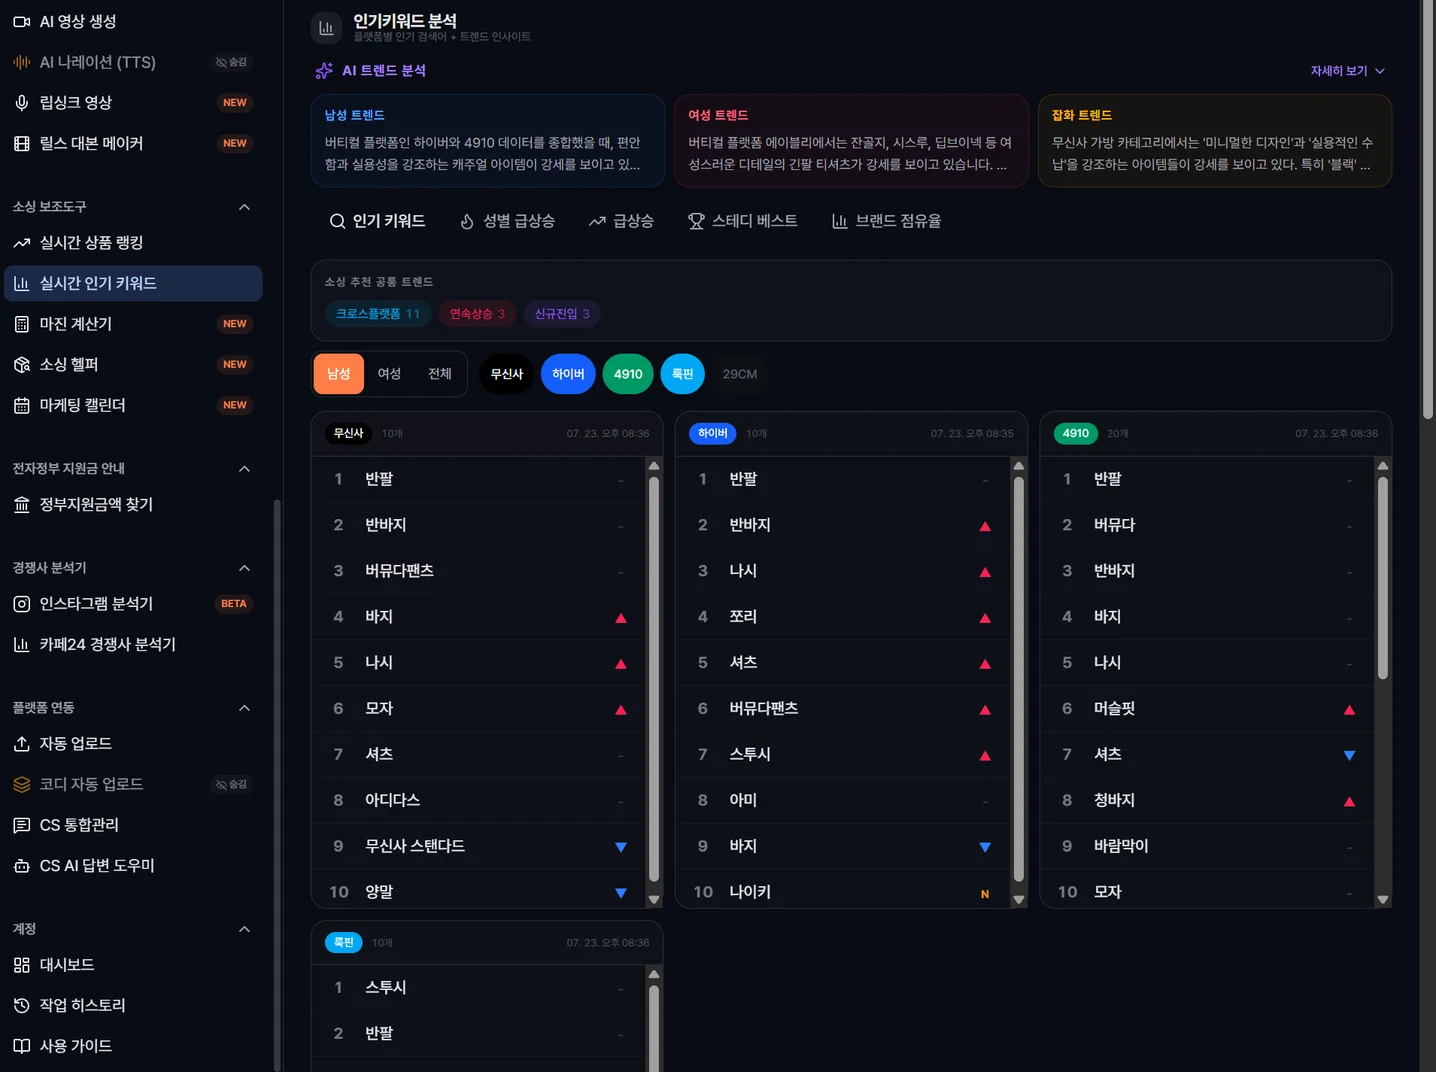Toggle the 룩핀 platform chip
This screenshot has height=1072, width=1436.
pyautogui.click(x=682, y=374)
